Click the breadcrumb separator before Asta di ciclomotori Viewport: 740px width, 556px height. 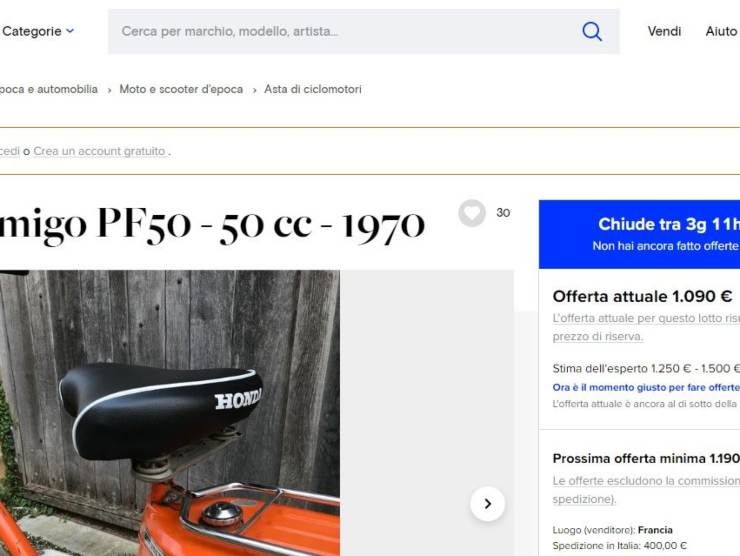pos(254,90)
